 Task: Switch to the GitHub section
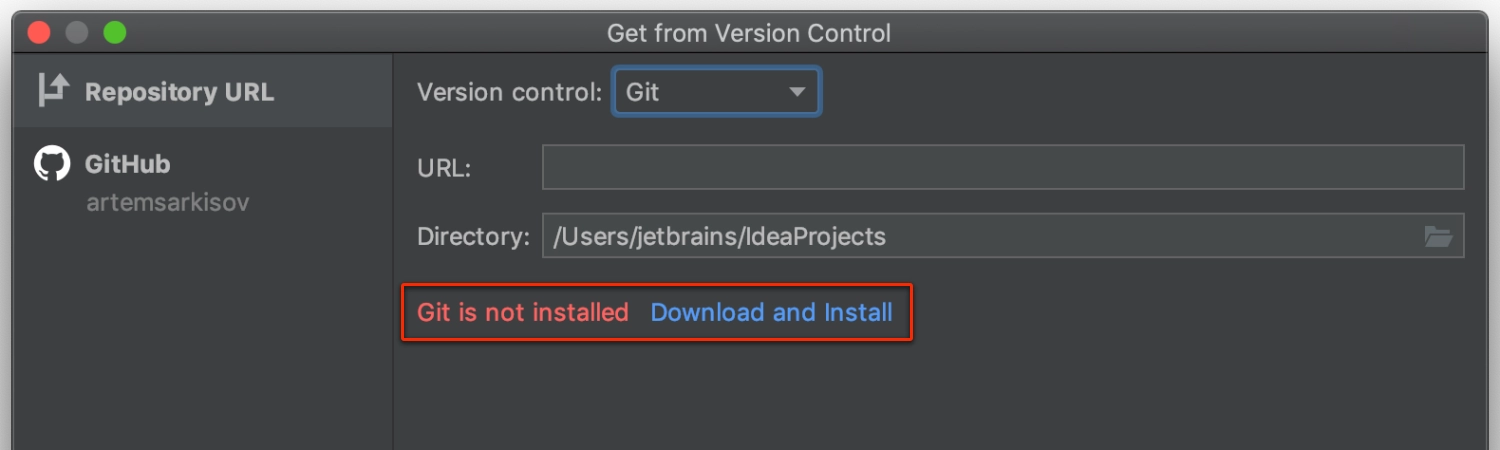127,164
